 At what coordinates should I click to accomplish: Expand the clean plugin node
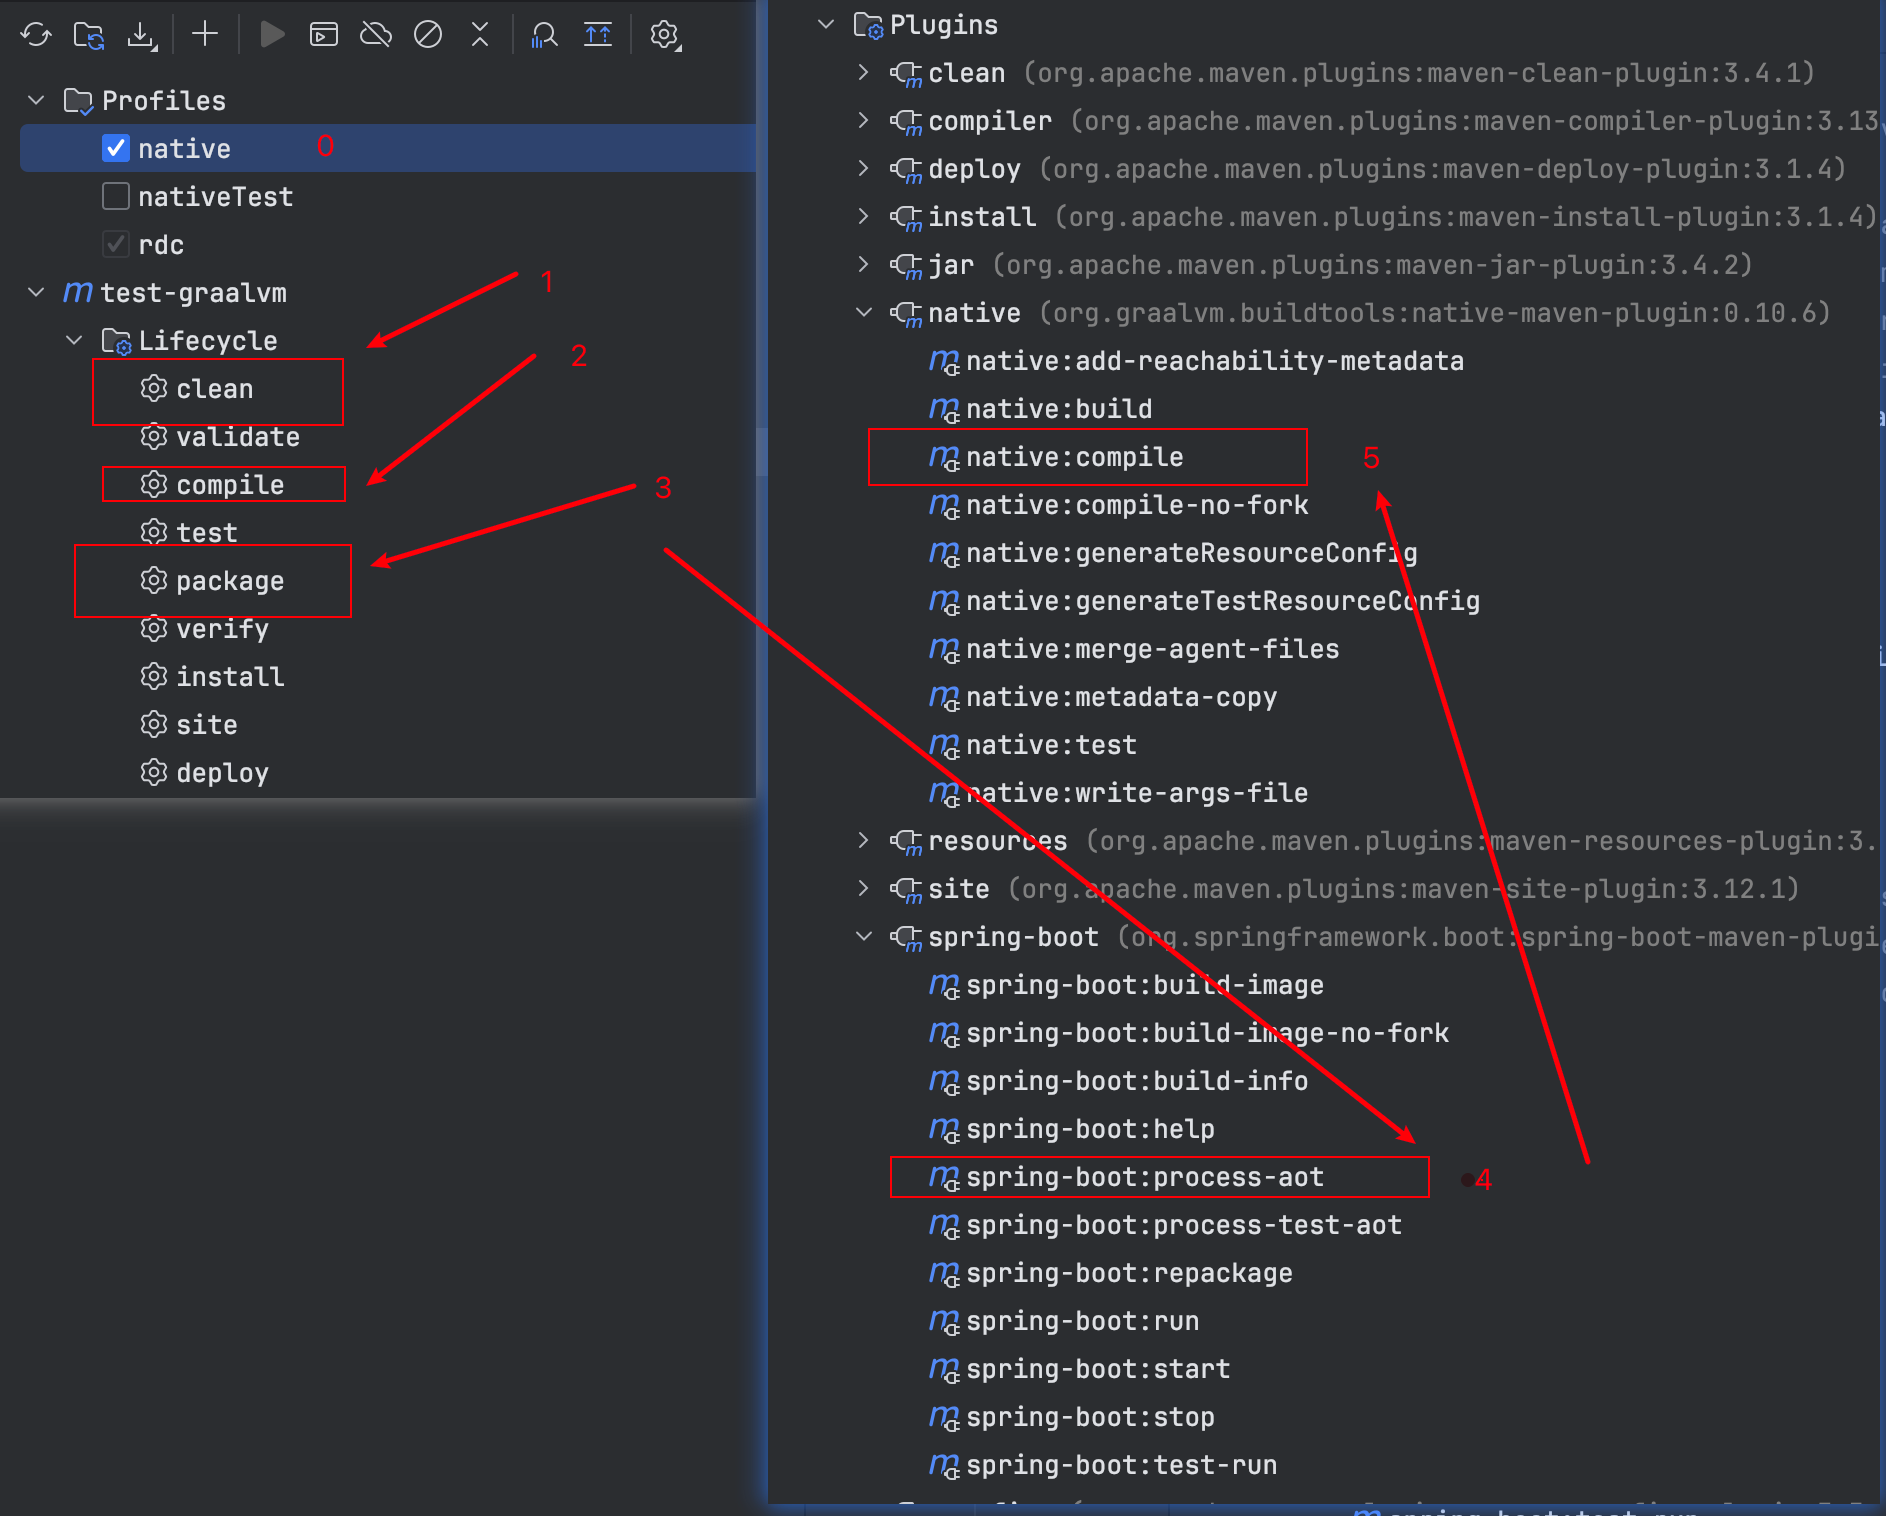(864, 72)
